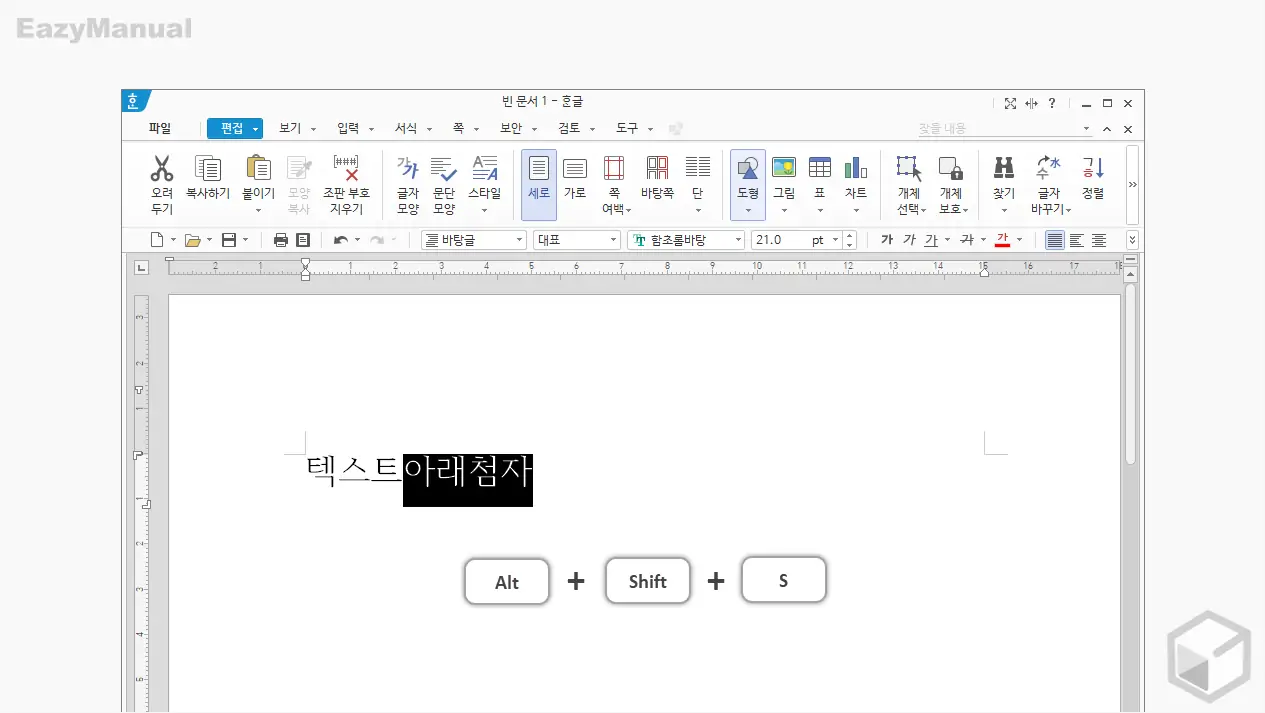Click the save diskette icon

229,240
